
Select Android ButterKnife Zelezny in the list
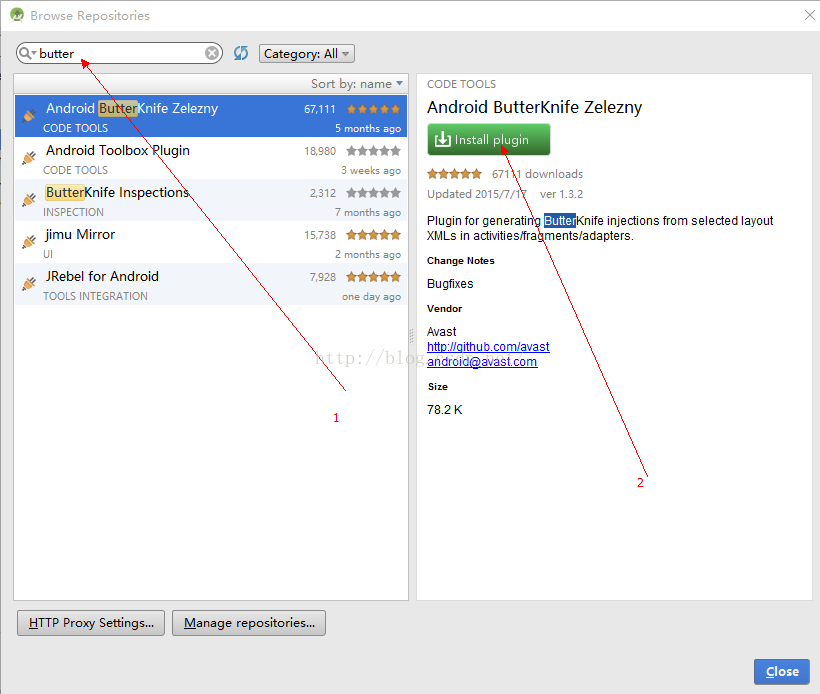[211, 116]
